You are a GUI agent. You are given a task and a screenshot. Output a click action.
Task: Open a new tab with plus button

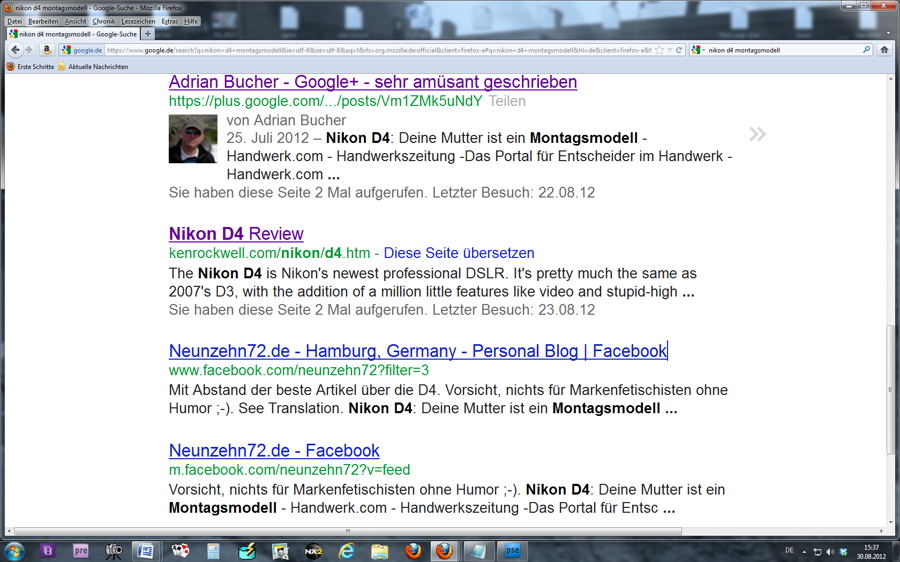coord(148,34)
